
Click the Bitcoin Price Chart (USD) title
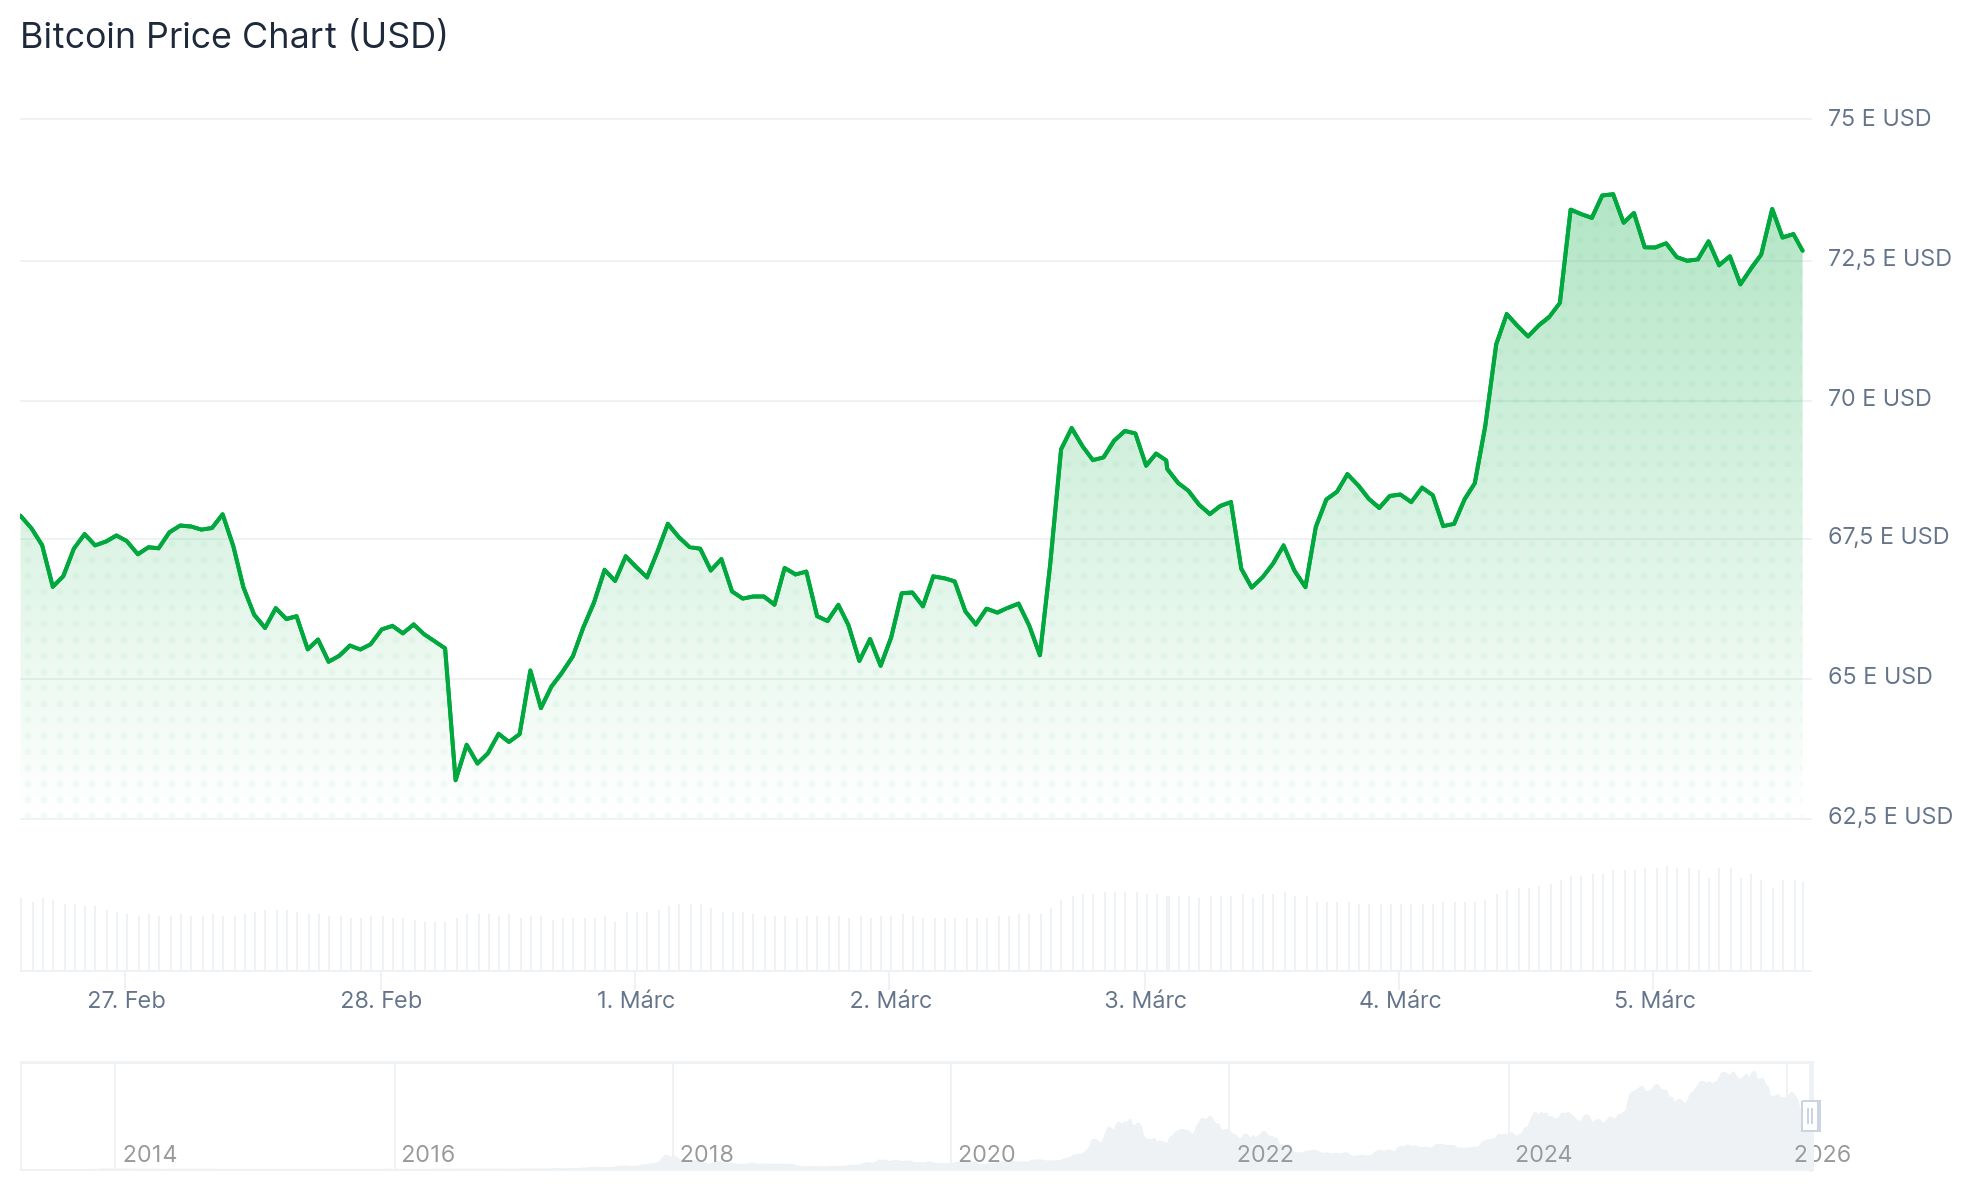click(234, 36)
